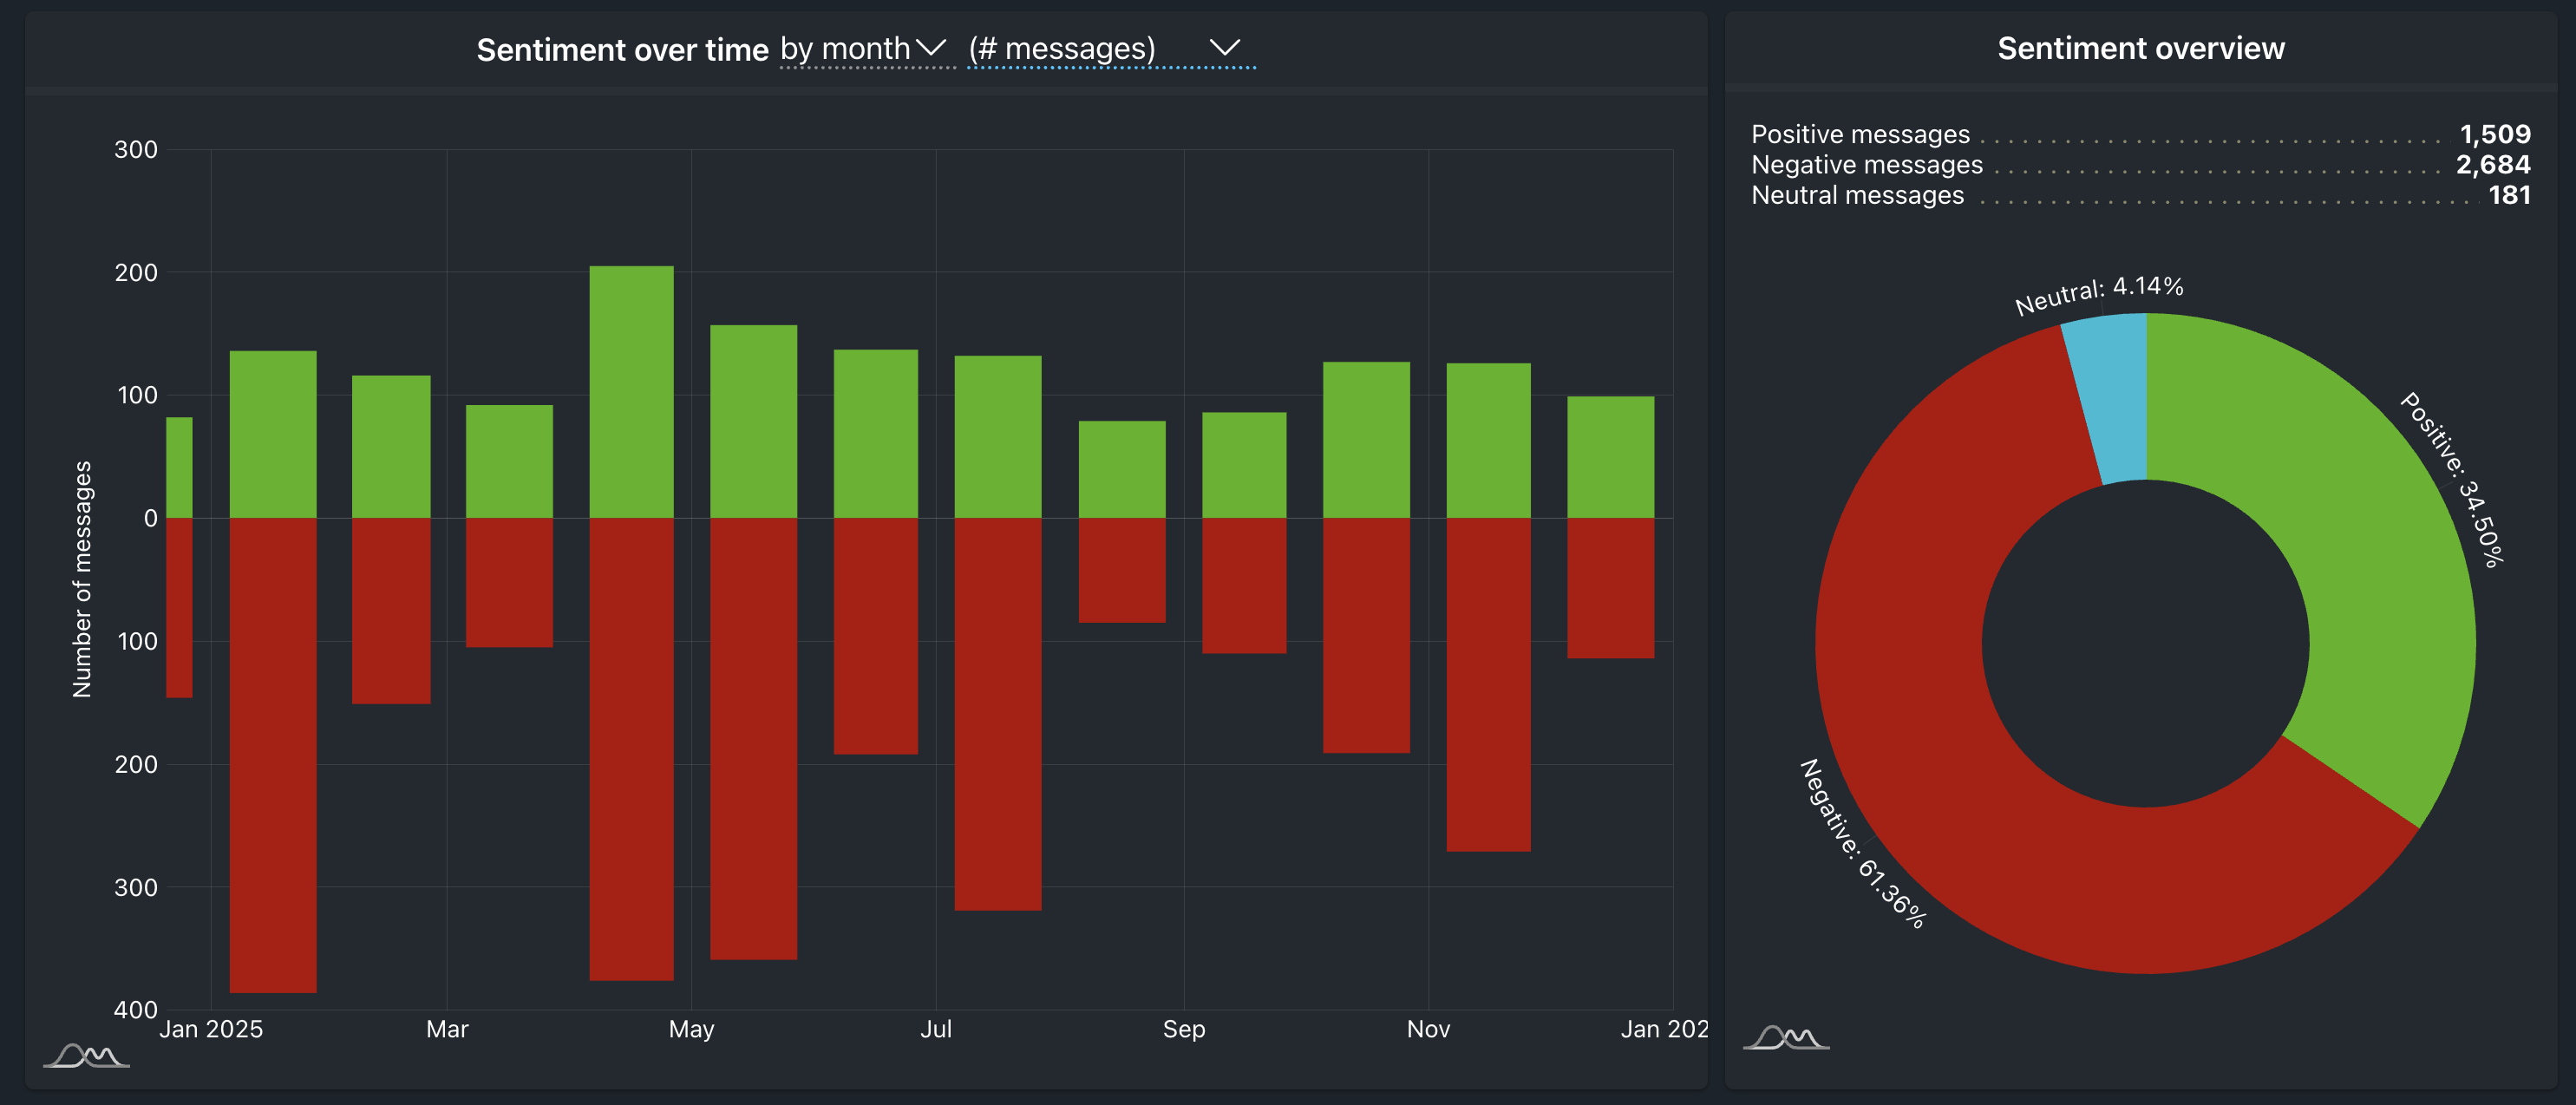Click the 'May' x-axis label
Image resolution: width=2576 pixels, height=1105 pixels.
[x=691, y=1029]
